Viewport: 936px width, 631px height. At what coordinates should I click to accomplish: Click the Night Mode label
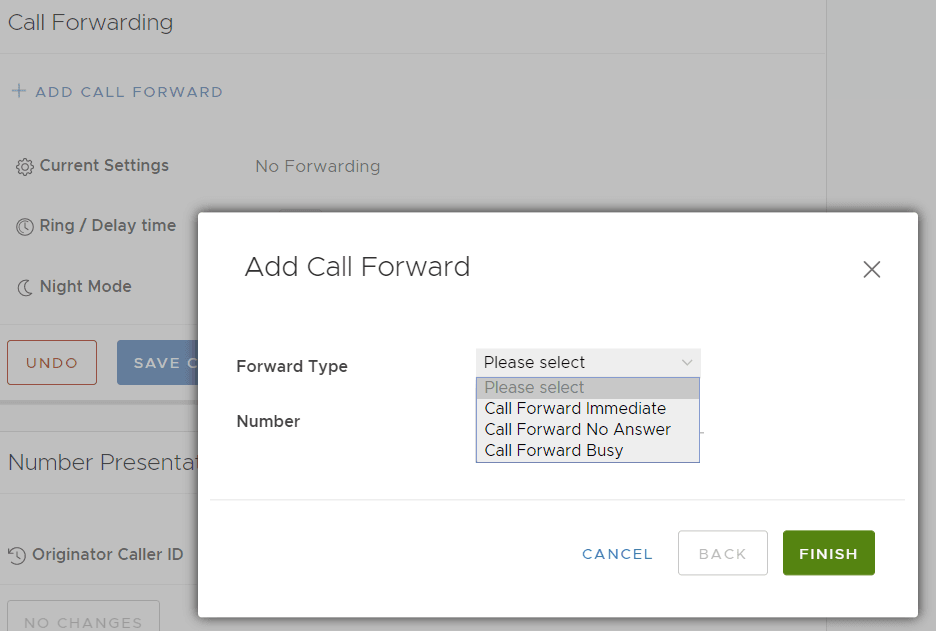[86, 287]
